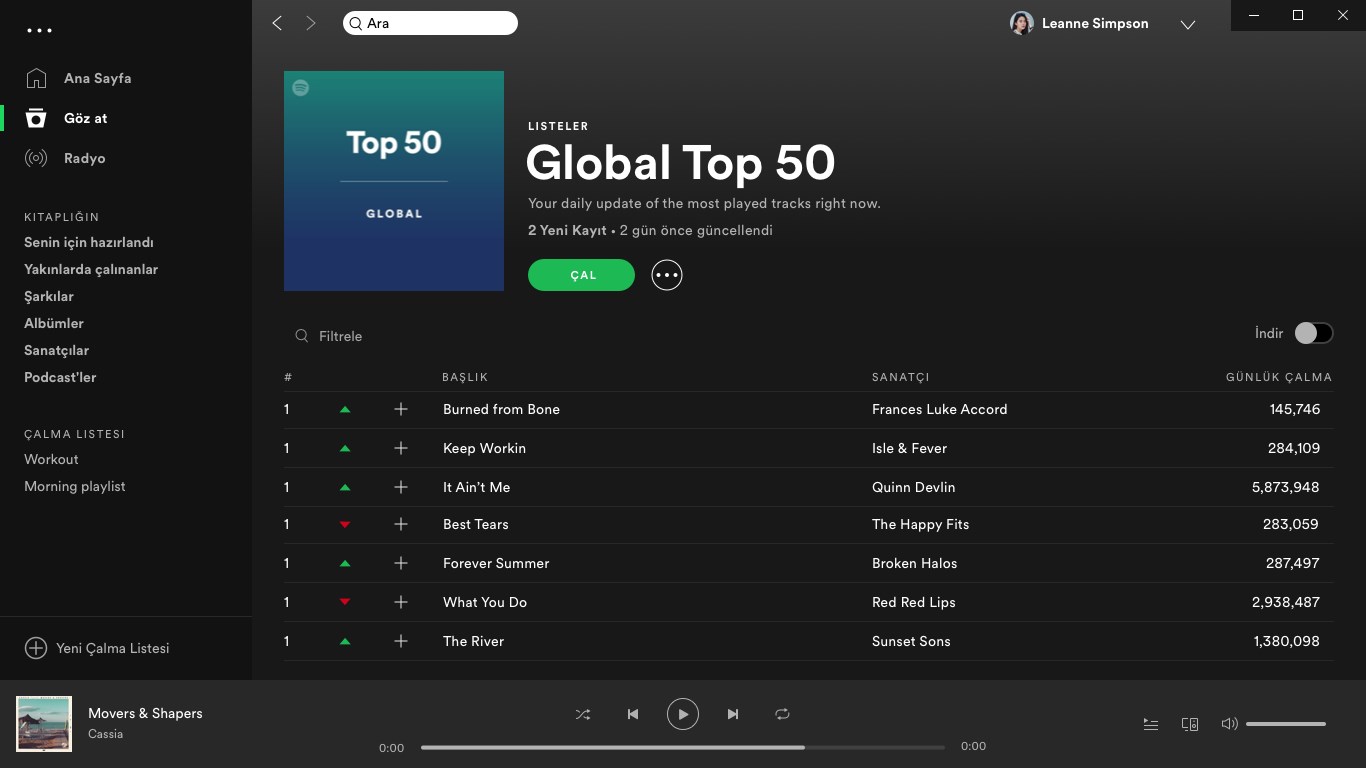Open Yakınlarda çalınanlar
This screenshot has height=768, width=1366.
[x=91, y=269]
